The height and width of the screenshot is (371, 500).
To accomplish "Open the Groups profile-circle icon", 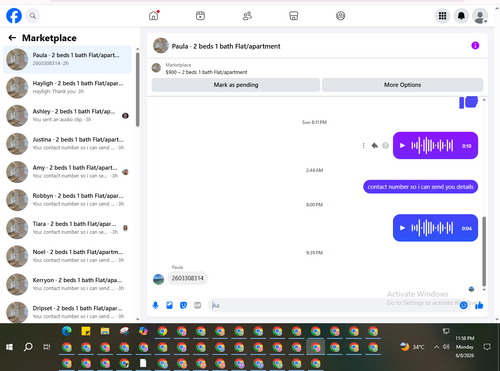I will click(x=340, y=16).
